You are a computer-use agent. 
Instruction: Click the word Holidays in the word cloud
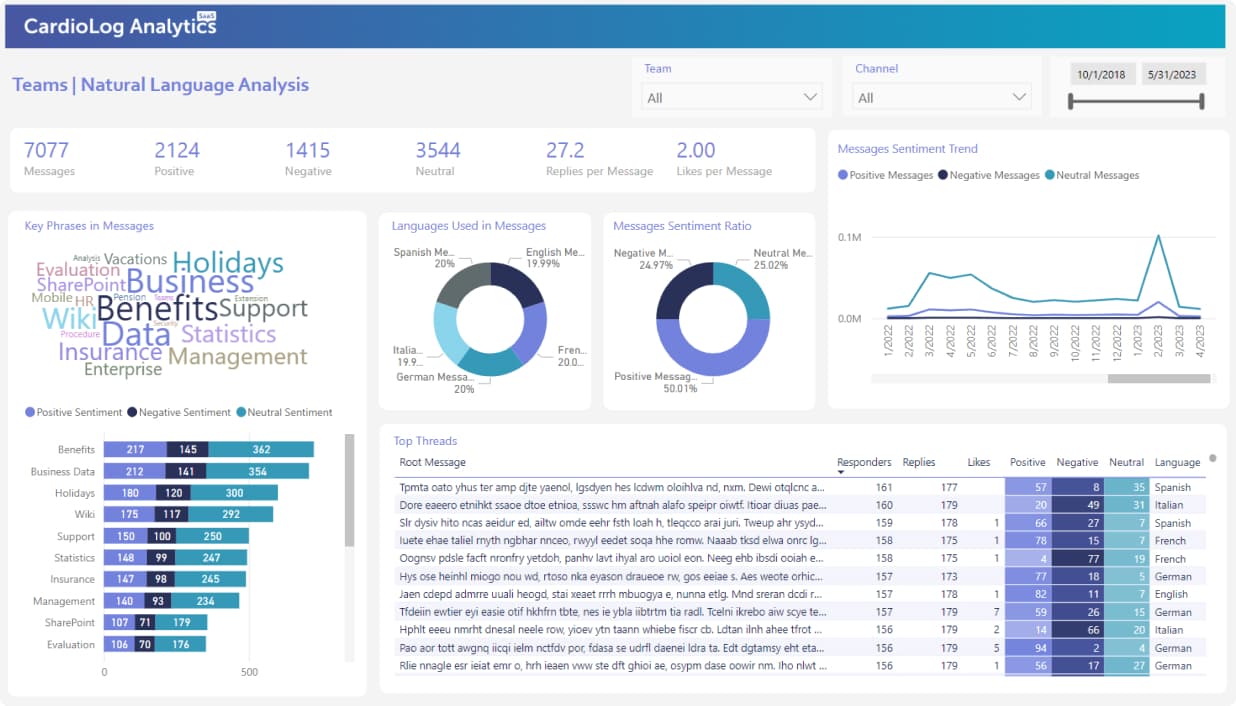coord(228,263)
